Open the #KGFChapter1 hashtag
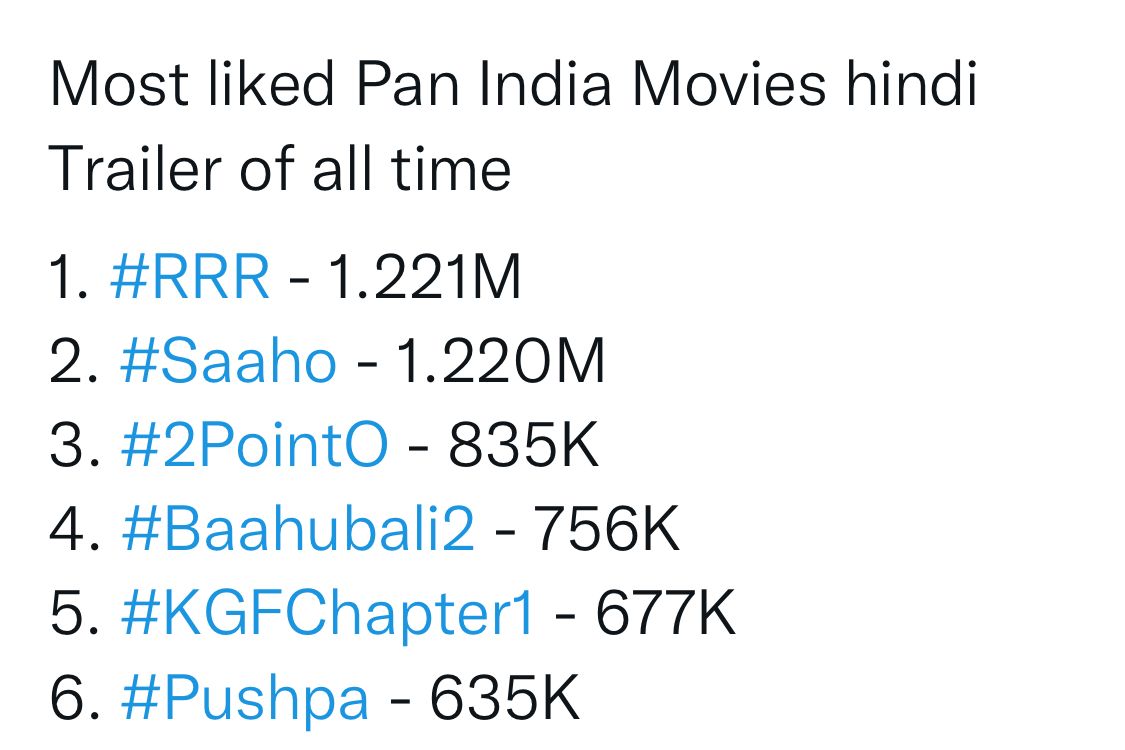 [x=328, y=615]
